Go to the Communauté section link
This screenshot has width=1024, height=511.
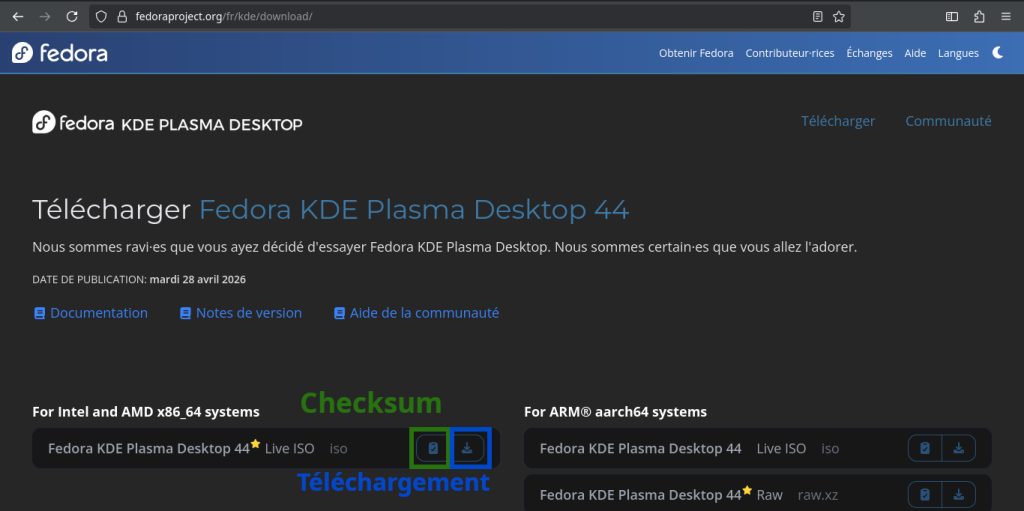(948, 122)
